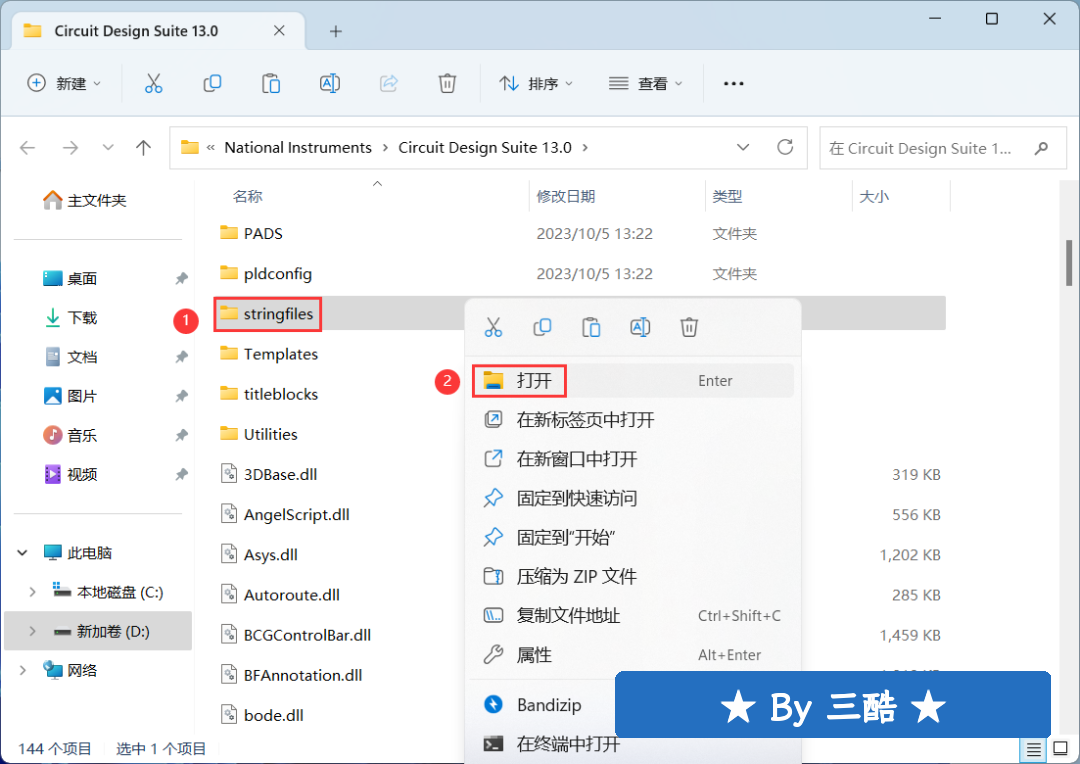Click 复制文件地址 in context menu
This screenshot has height=764, width=1080.
point(633,616)
